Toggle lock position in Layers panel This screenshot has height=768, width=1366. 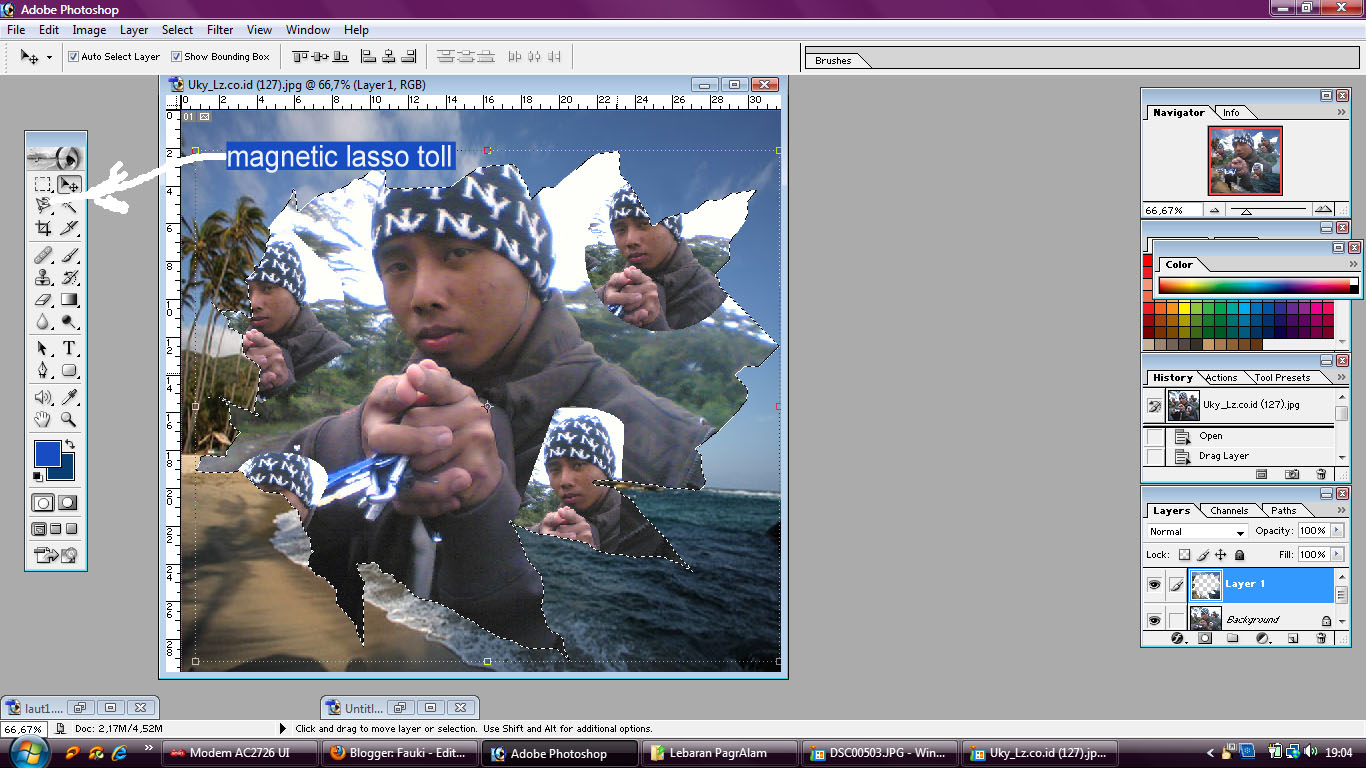1221,555
